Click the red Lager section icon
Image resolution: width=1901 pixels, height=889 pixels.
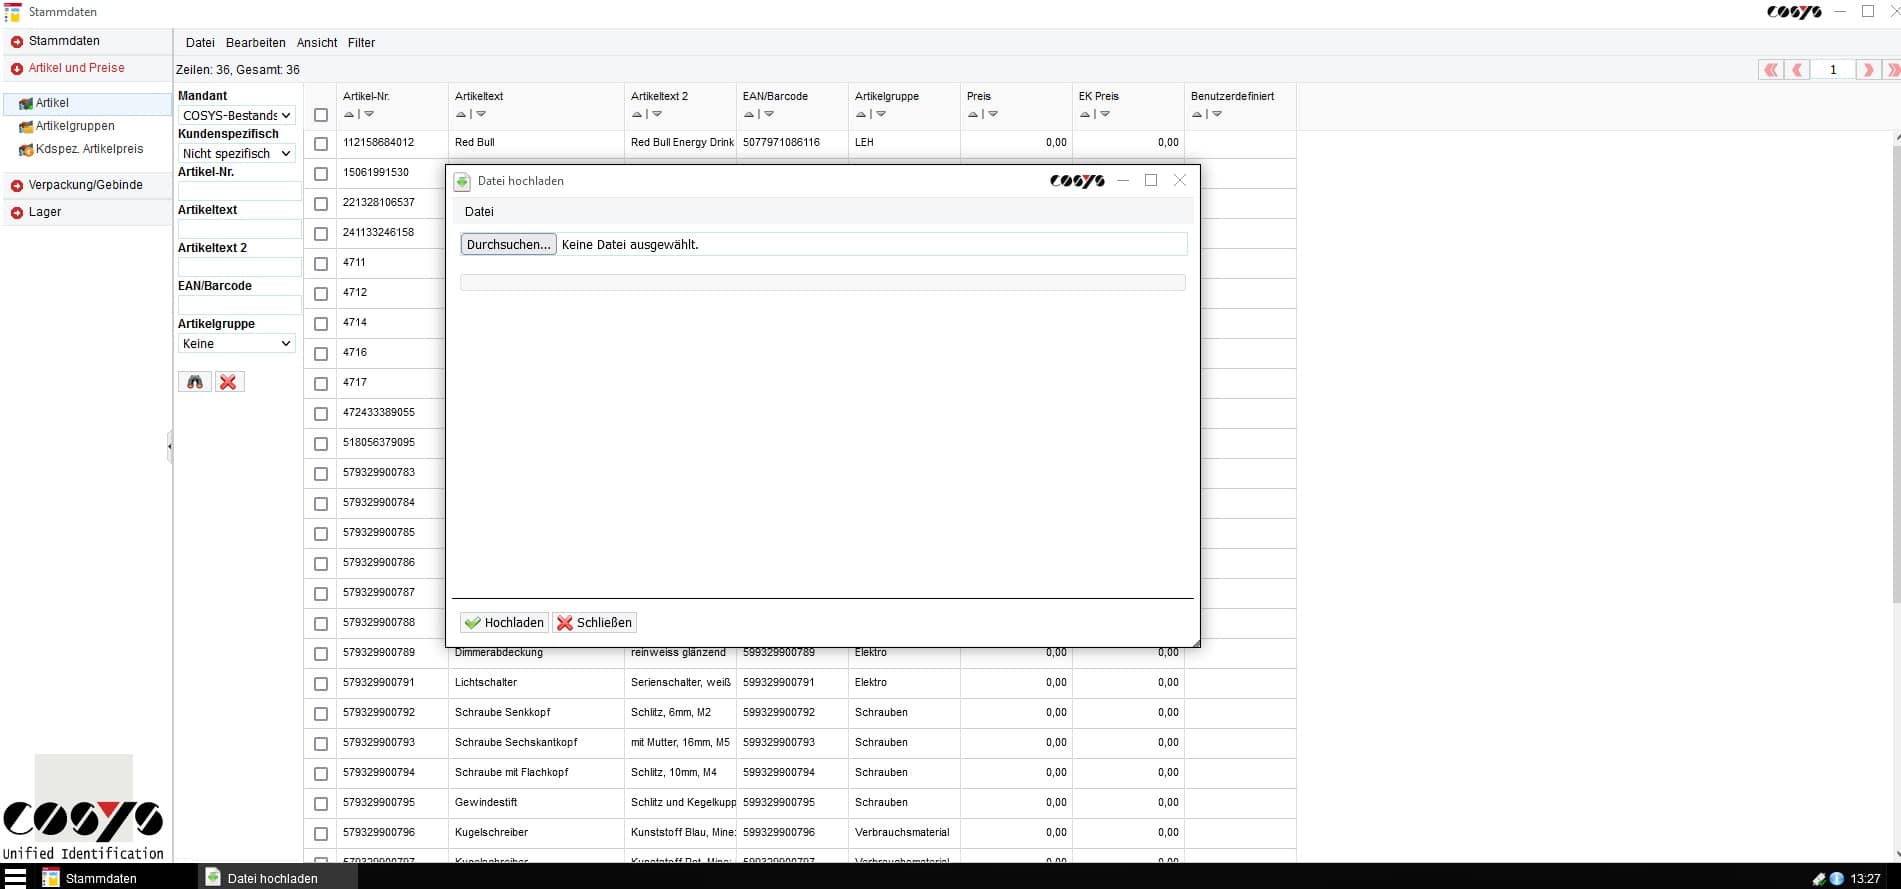point(17,213)
